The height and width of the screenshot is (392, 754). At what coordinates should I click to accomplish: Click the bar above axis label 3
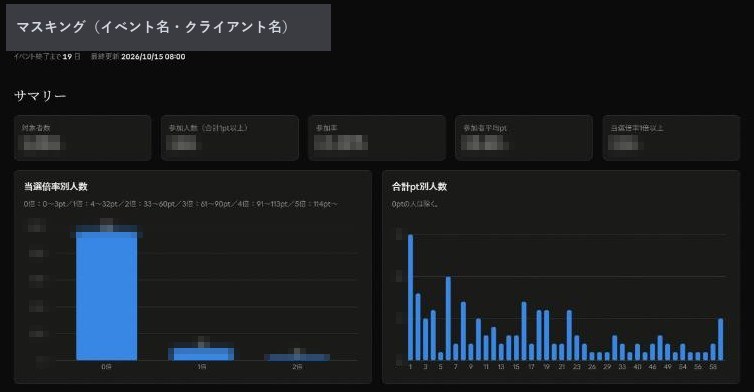[426, 339]
